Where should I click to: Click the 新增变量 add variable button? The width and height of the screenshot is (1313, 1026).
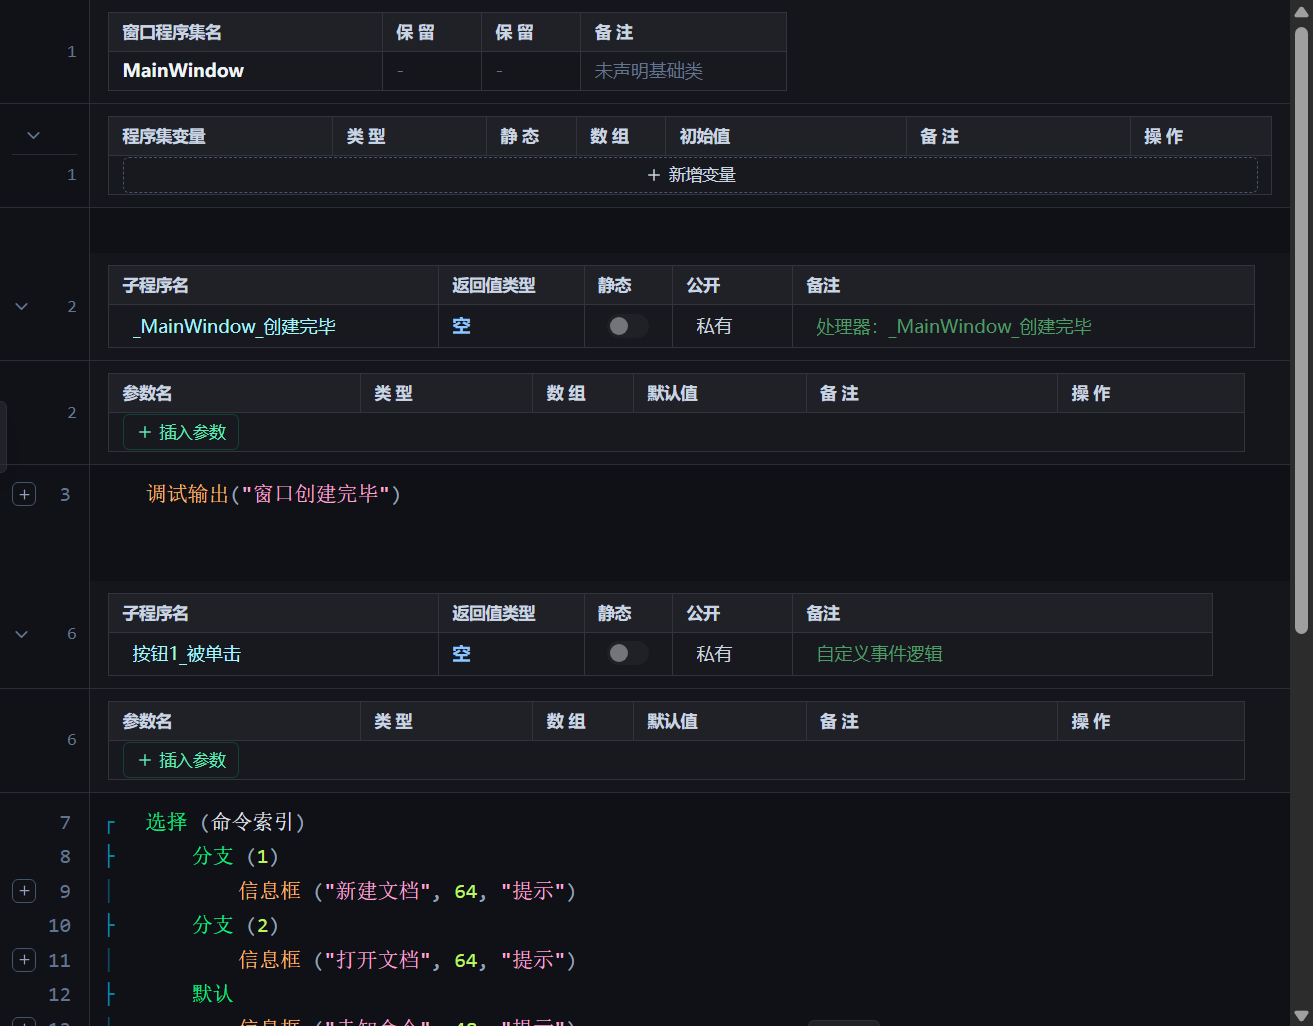(x=690, y=175)
